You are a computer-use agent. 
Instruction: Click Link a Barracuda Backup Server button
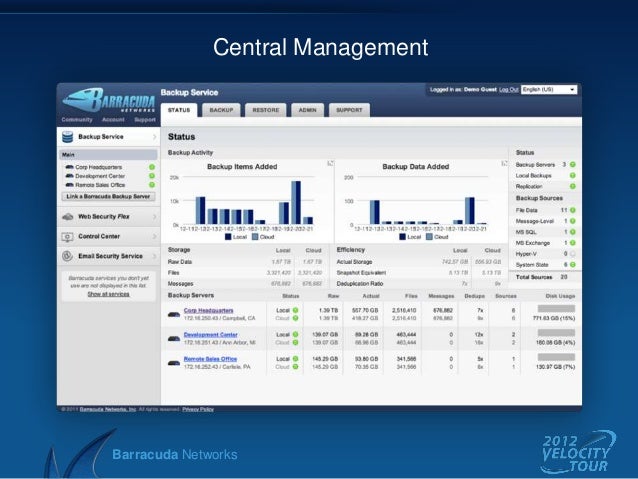coord(108,197)
